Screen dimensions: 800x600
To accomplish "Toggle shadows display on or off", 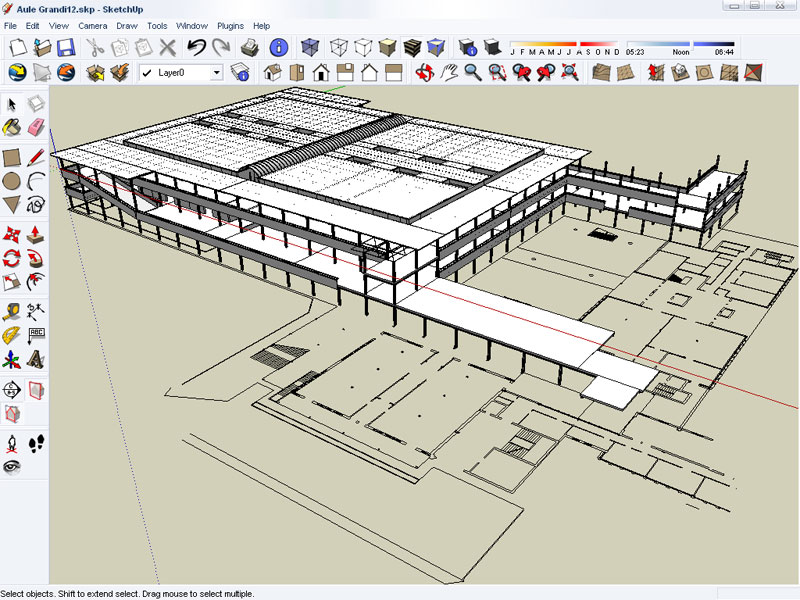I will click(x=491, y=47).
